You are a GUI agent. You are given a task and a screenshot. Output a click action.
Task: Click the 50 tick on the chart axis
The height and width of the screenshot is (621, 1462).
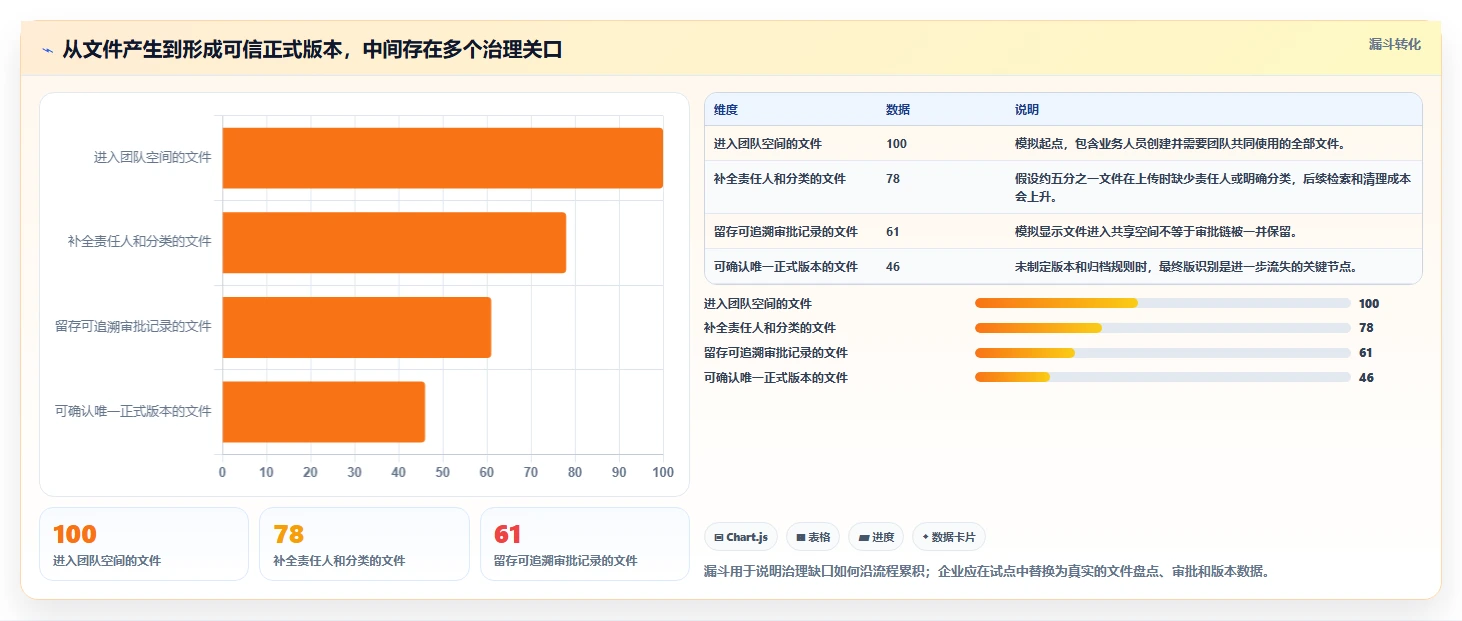pyautogui.click(x=443, y=472)
